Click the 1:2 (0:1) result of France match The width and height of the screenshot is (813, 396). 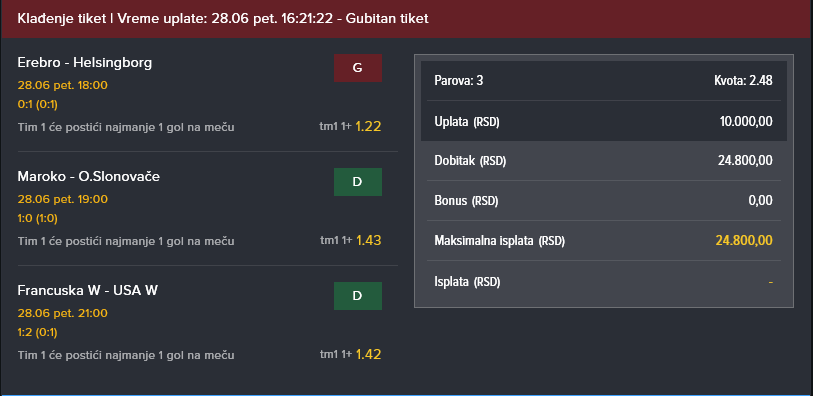38,333
